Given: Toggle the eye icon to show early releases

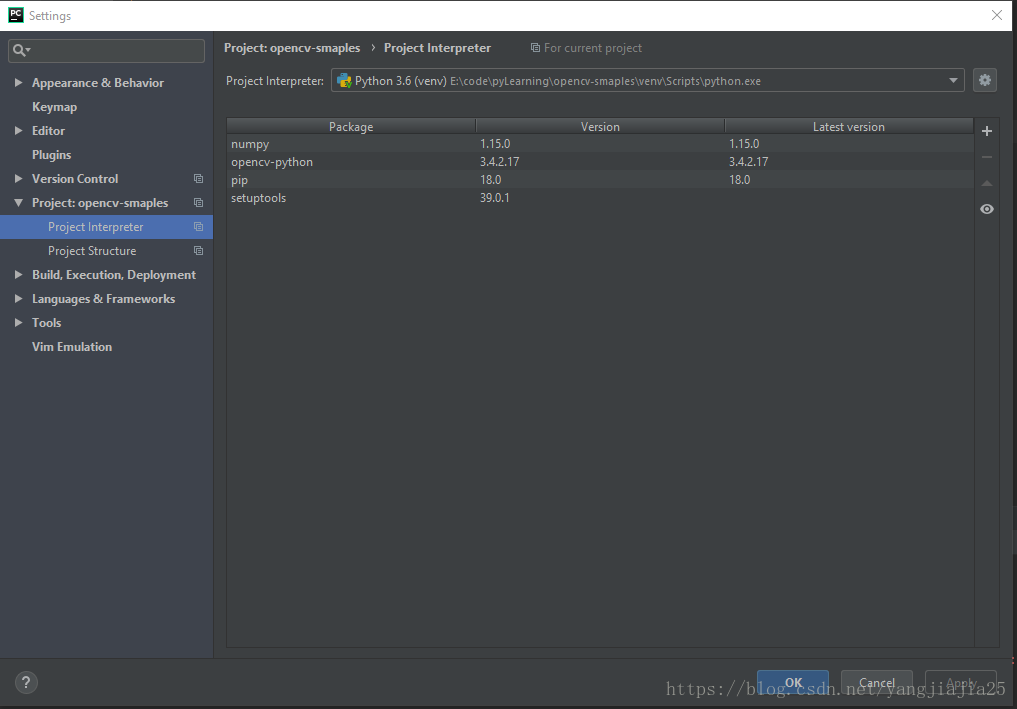Looking at the screenshot, I should (x=986, y=209).
